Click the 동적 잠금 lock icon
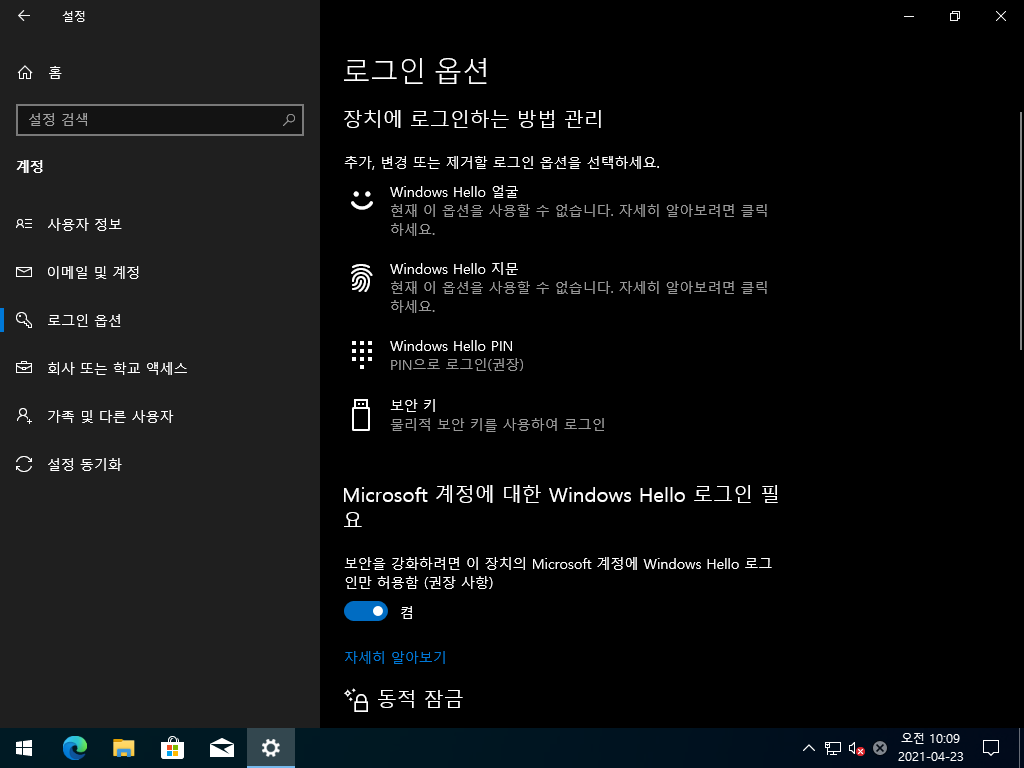Viewport: 1024px width, 768px height. tap(357, 699)
